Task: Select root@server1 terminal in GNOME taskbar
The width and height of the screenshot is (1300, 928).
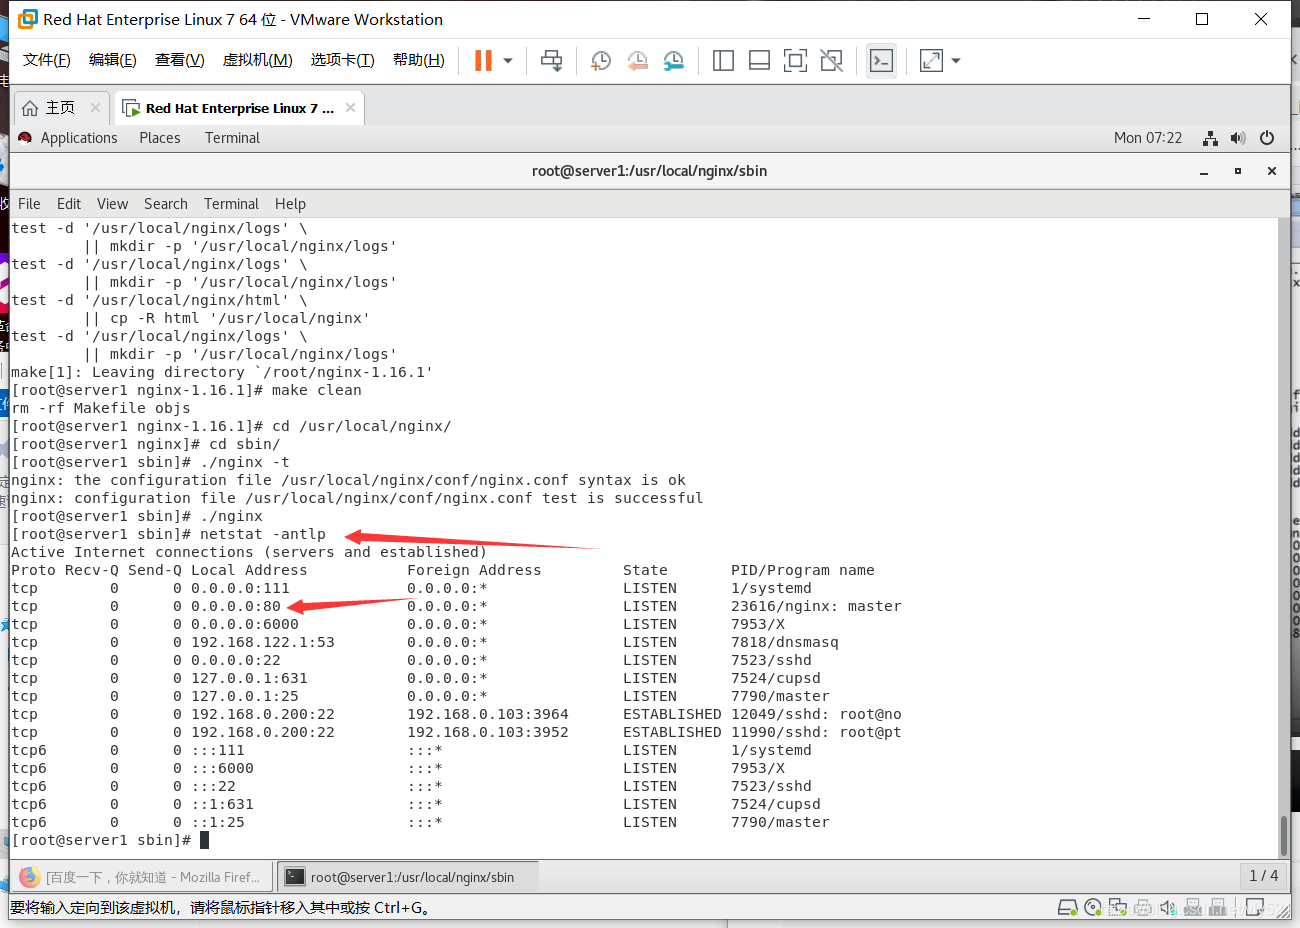Action: [408, 877]
